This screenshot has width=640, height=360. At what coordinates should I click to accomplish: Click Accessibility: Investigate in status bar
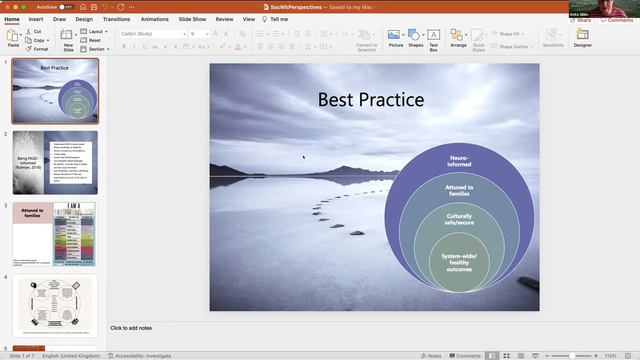[140, 356]
